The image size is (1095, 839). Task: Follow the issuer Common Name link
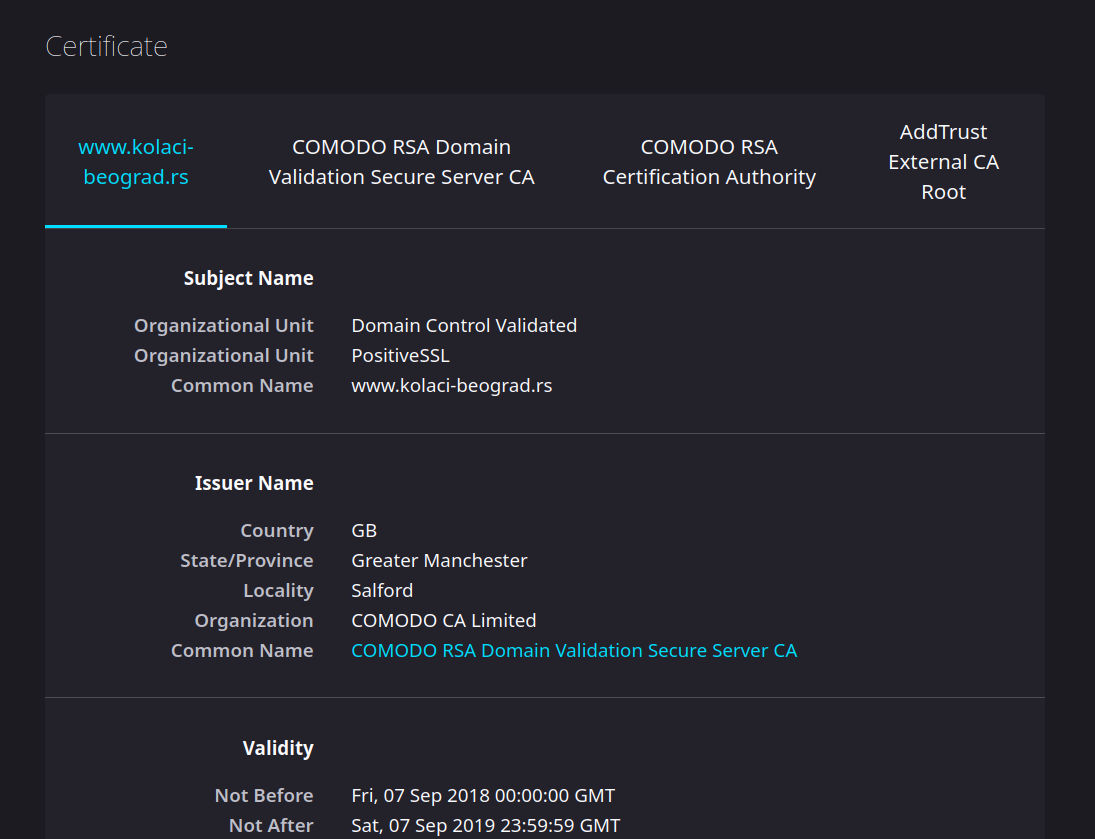pyautogui.click(x=574, y=650)
